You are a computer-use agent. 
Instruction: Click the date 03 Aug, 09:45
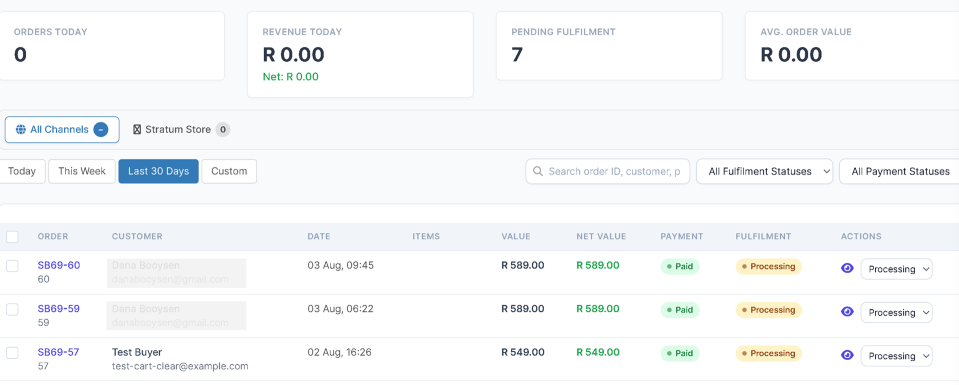pyautogui.click(x=341, y=265)
